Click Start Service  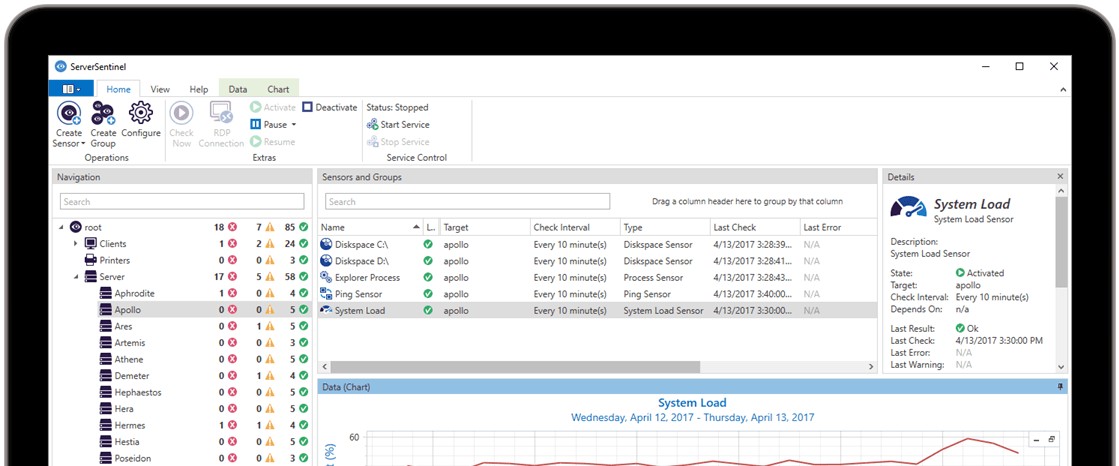click(x=398, y=124)
